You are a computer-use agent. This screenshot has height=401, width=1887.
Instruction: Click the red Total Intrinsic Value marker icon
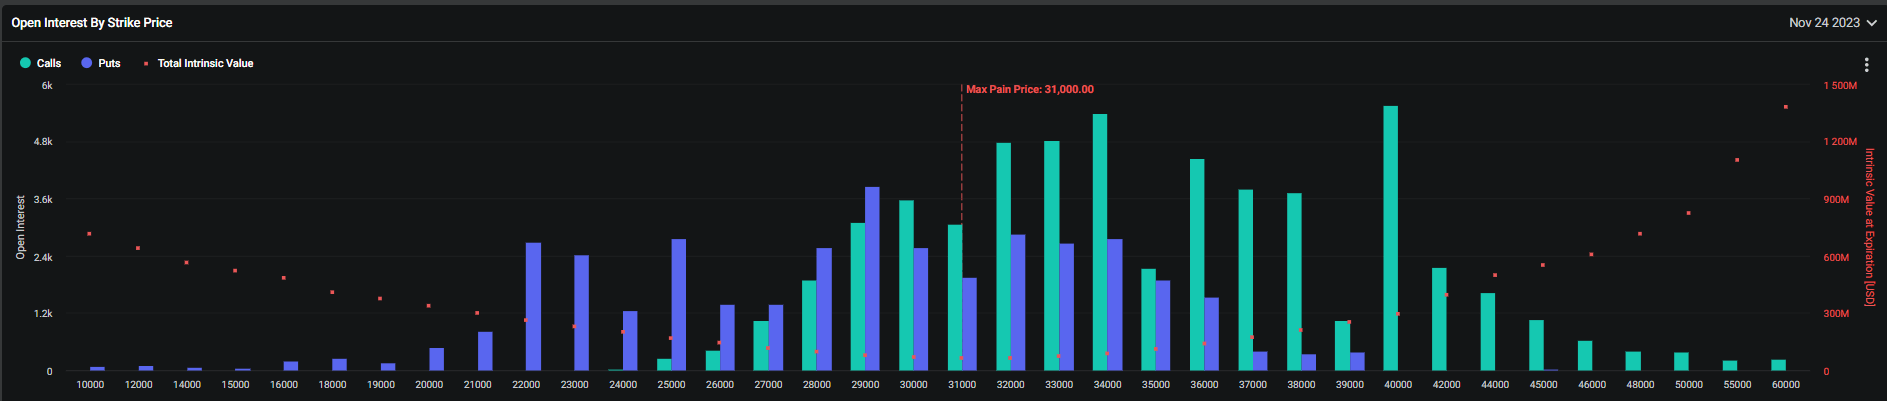[x=146, y=63]
